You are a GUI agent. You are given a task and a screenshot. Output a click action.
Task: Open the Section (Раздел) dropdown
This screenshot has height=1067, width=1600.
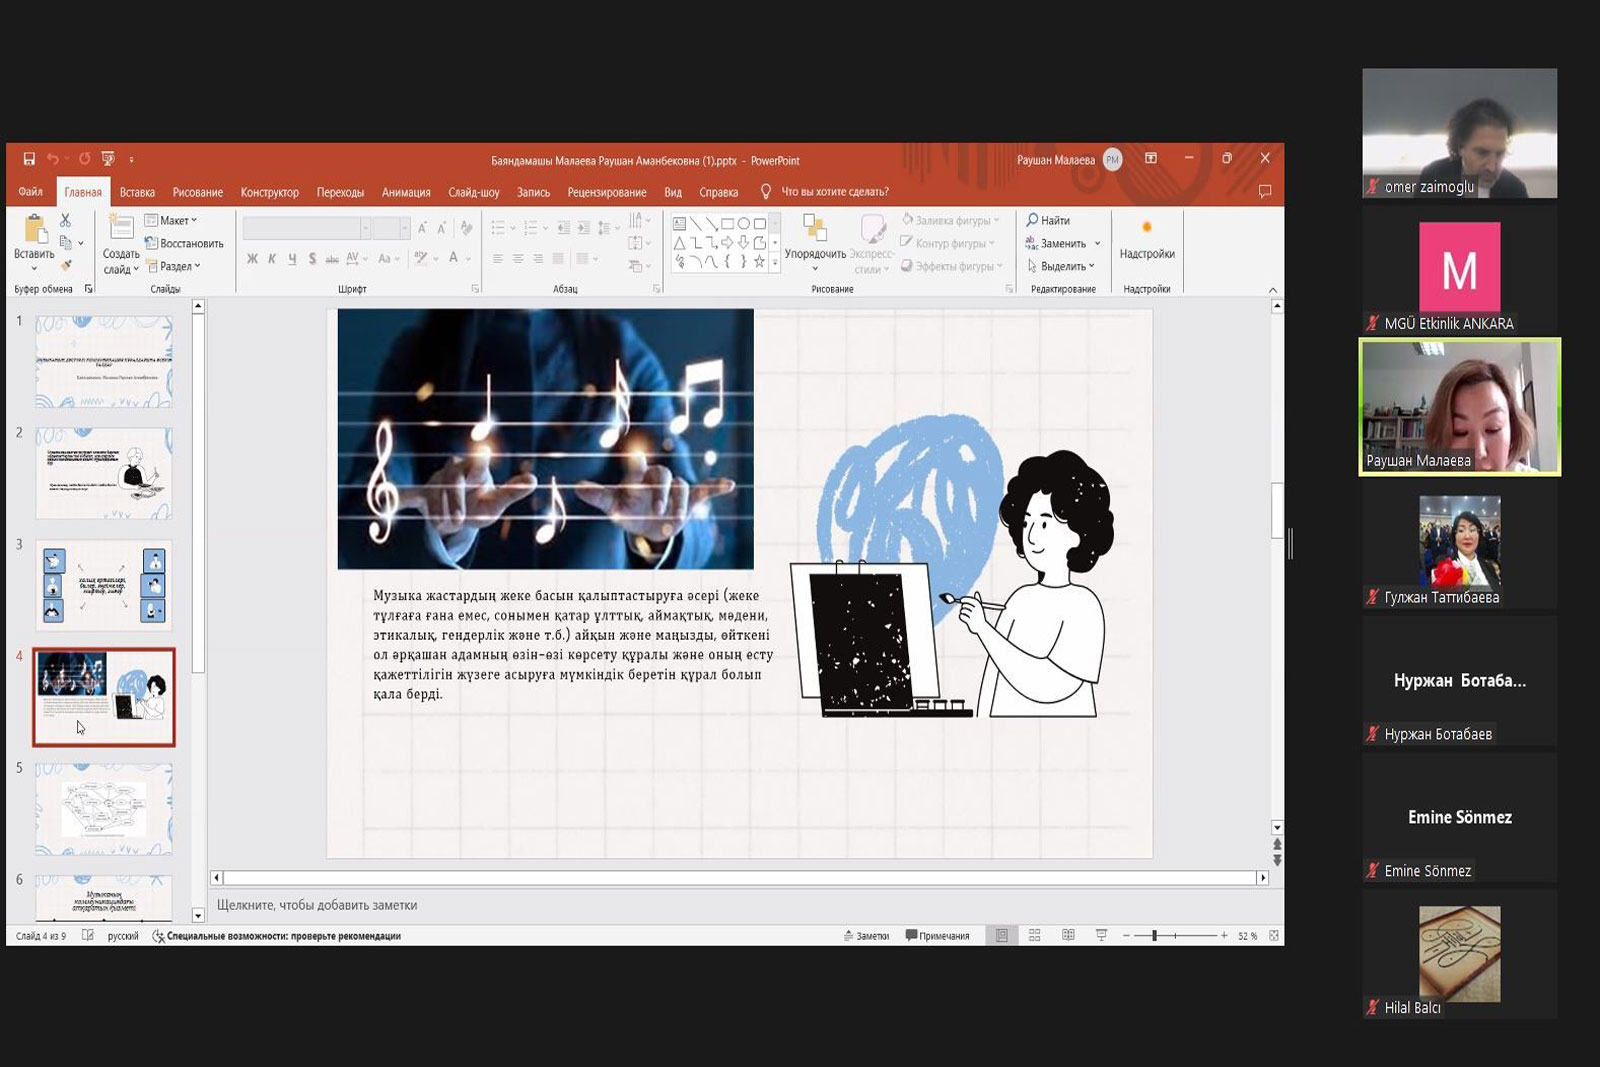pos(174,266)
